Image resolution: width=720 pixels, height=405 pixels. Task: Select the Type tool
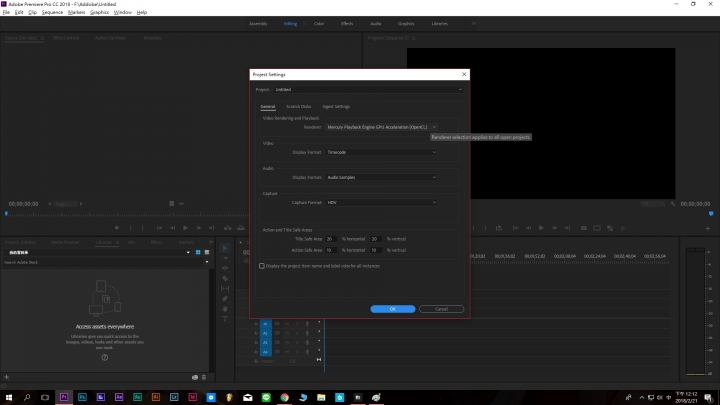point(225,319)
